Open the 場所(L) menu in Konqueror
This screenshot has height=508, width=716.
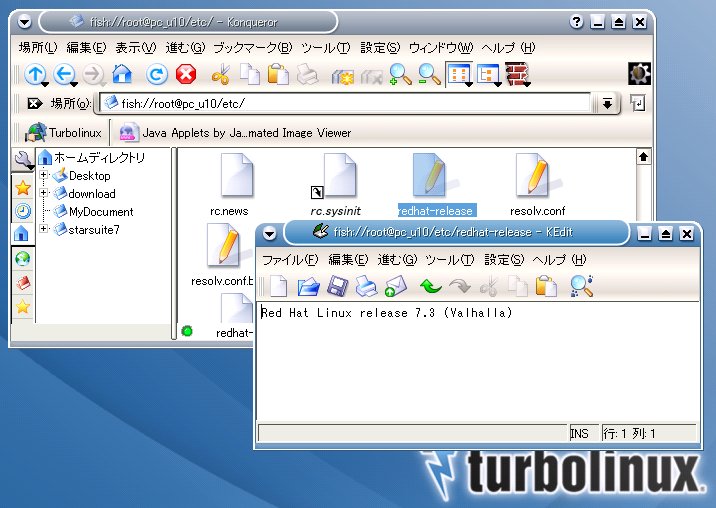(x=37, y=48)
